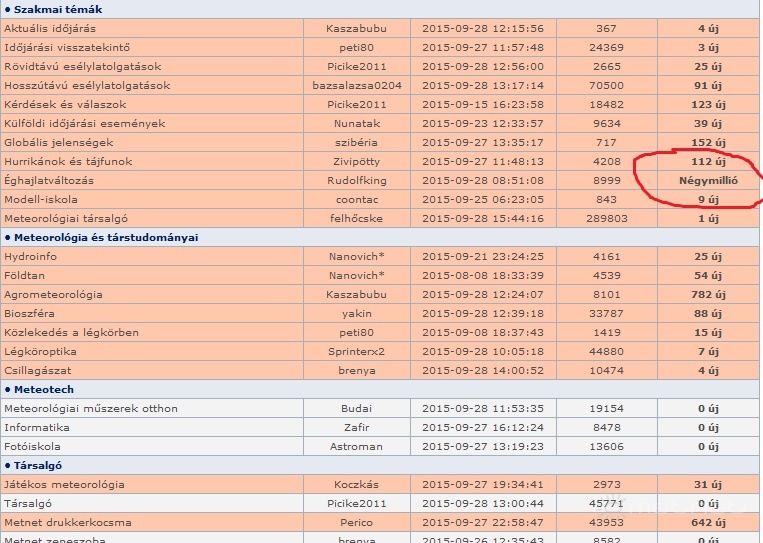763x543 pixels.
Task: Click the Meteotech section header
Action: click(44, 390)
